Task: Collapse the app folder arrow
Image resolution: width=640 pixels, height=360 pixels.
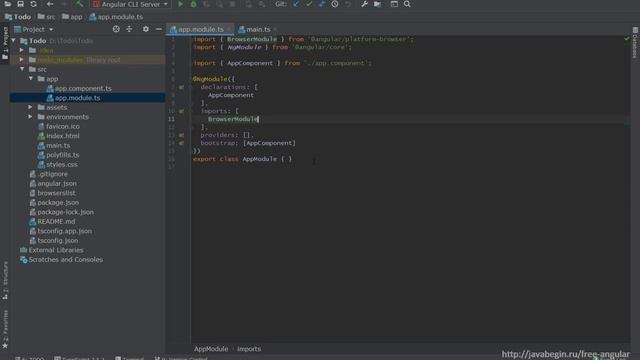Action: [31, 78]
